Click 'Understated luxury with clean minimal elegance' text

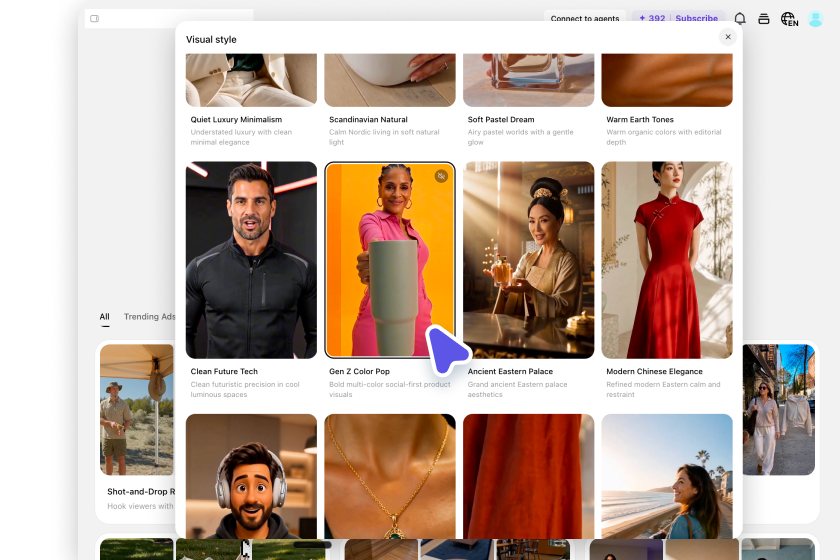coord(241,137)
